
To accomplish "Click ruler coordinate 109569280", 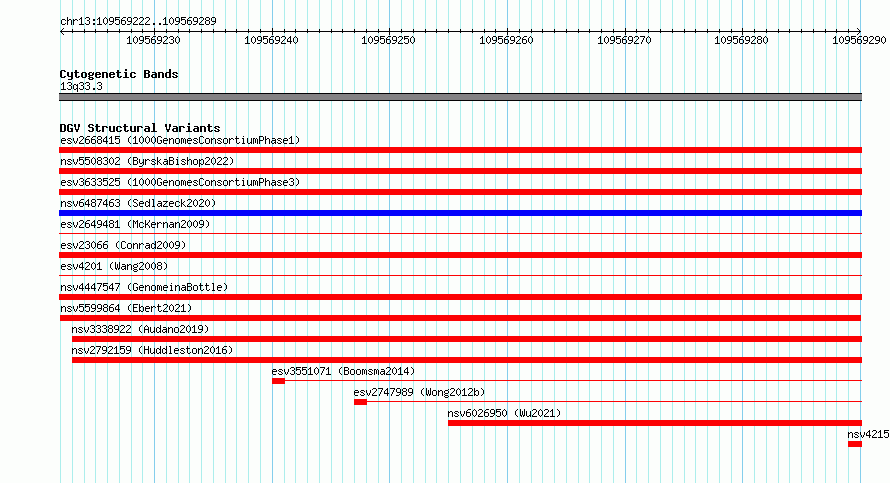I will [x=741, y=40].
